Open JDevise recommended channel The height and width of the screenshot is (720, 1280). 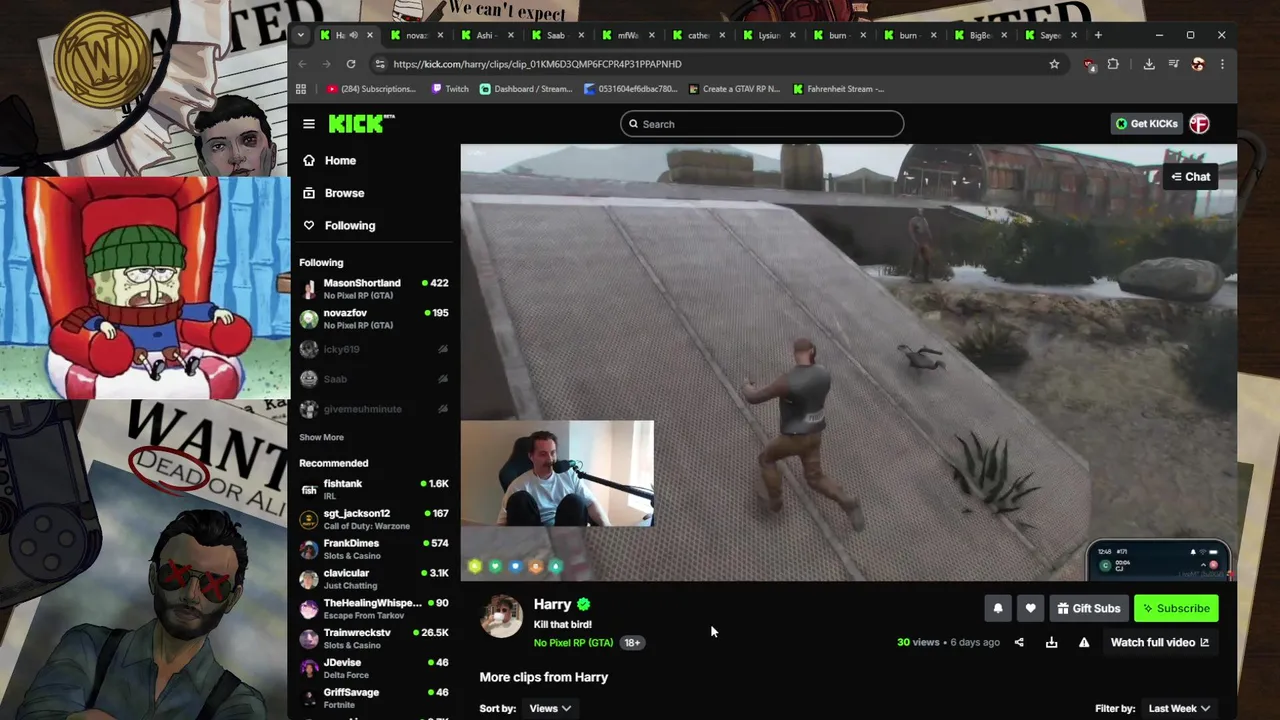tap(373, 668)
